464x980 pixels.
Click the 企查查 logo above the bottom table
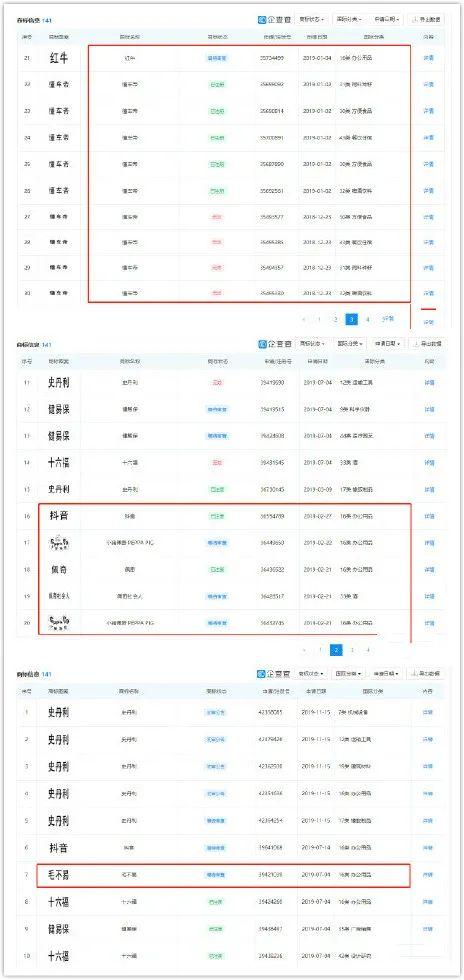(x=273, y=674)
